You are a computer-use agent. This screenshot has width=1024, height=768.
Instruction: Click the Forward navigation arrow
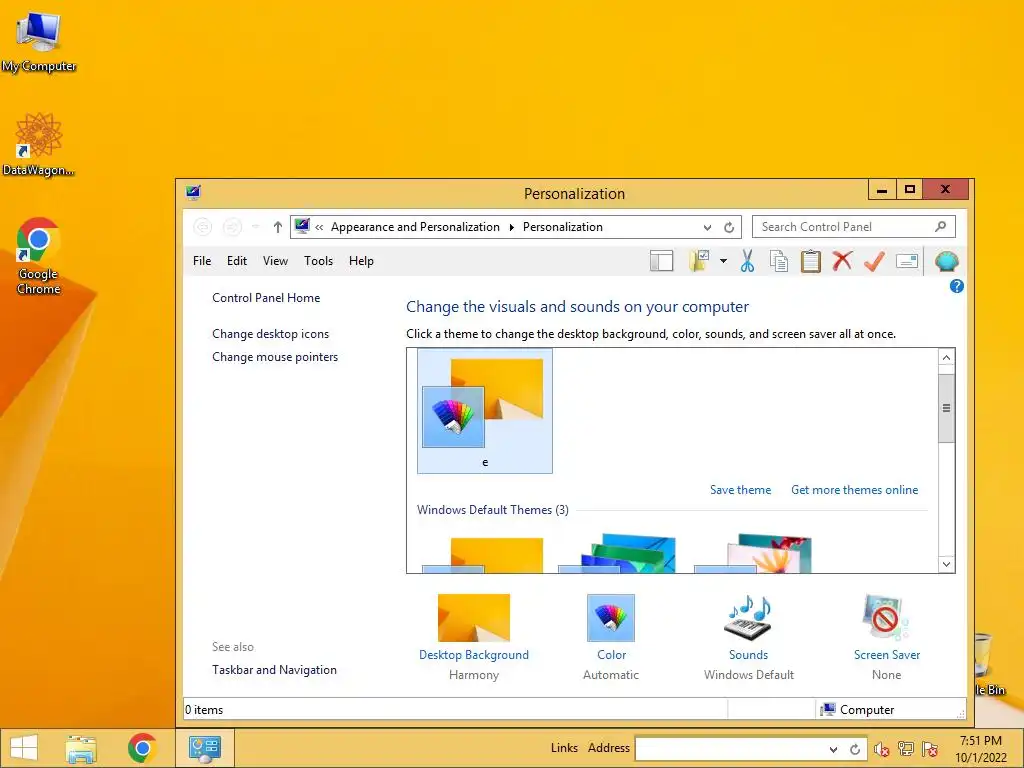pyautogui.click(x=232, y=227)
